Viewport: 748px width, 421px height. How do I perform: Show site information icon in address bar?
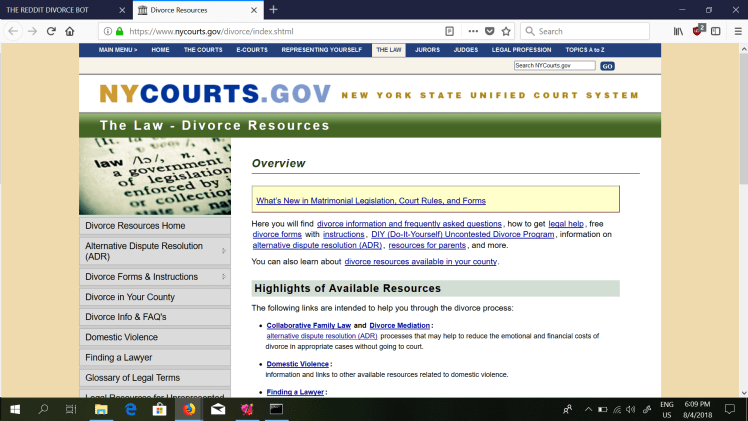click(x=108, y=31)
